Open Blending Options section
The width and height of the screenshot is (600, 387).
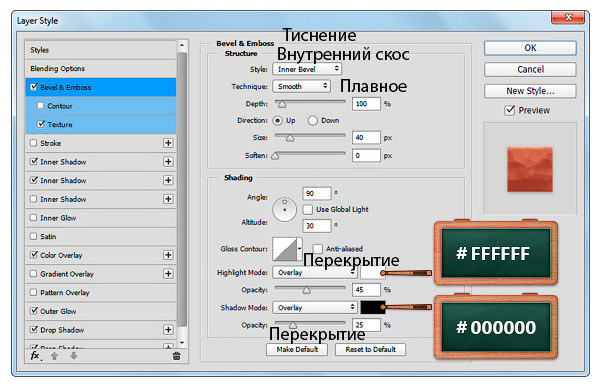click(x=101, y=69)
